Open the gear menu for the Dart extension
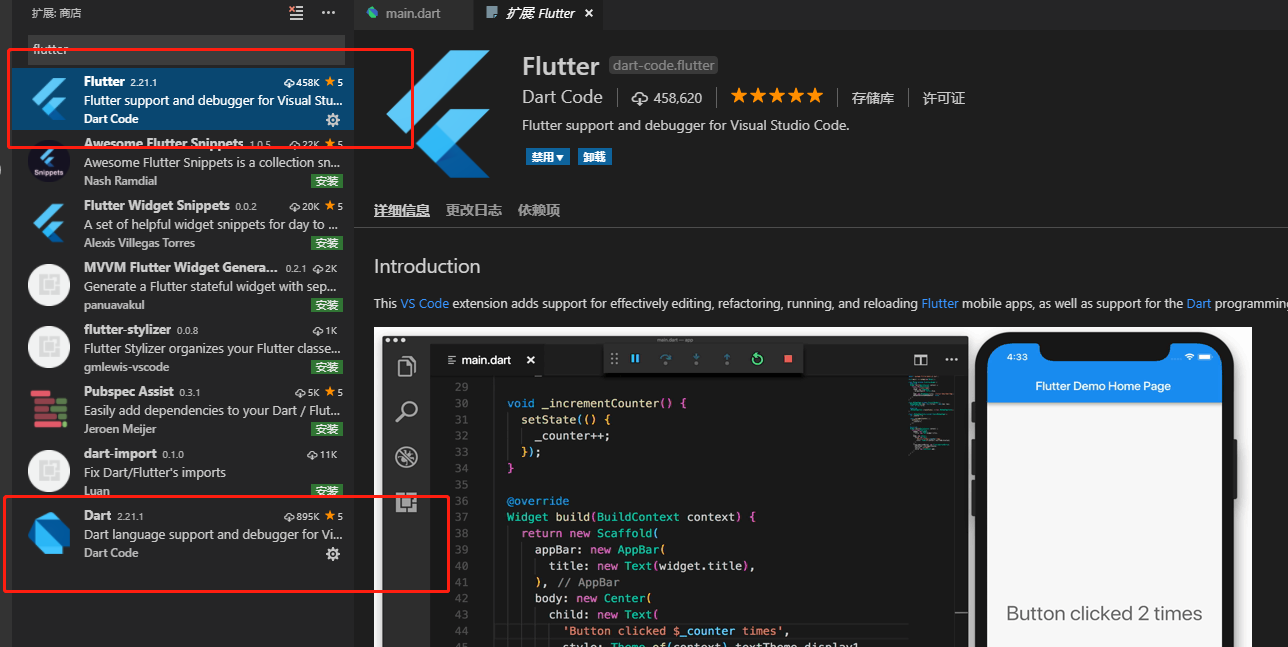 [x=333, y=554]
